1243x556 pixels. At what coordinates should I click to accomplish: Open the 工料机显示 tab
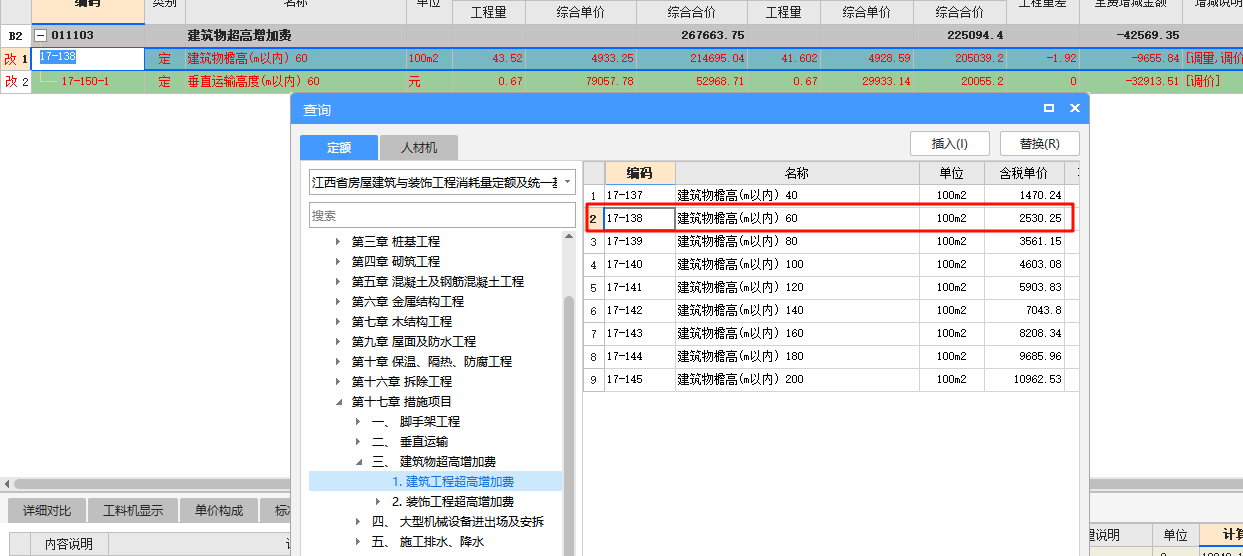[133, 511]
